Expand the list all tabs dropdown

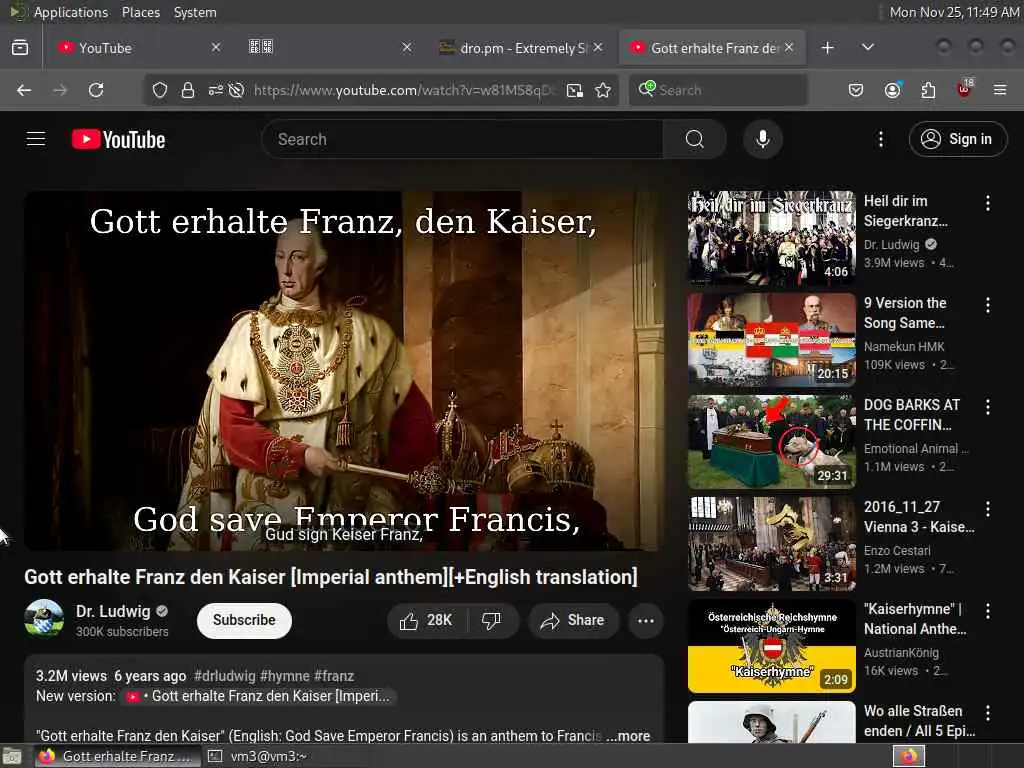click(x=867, y=48)
